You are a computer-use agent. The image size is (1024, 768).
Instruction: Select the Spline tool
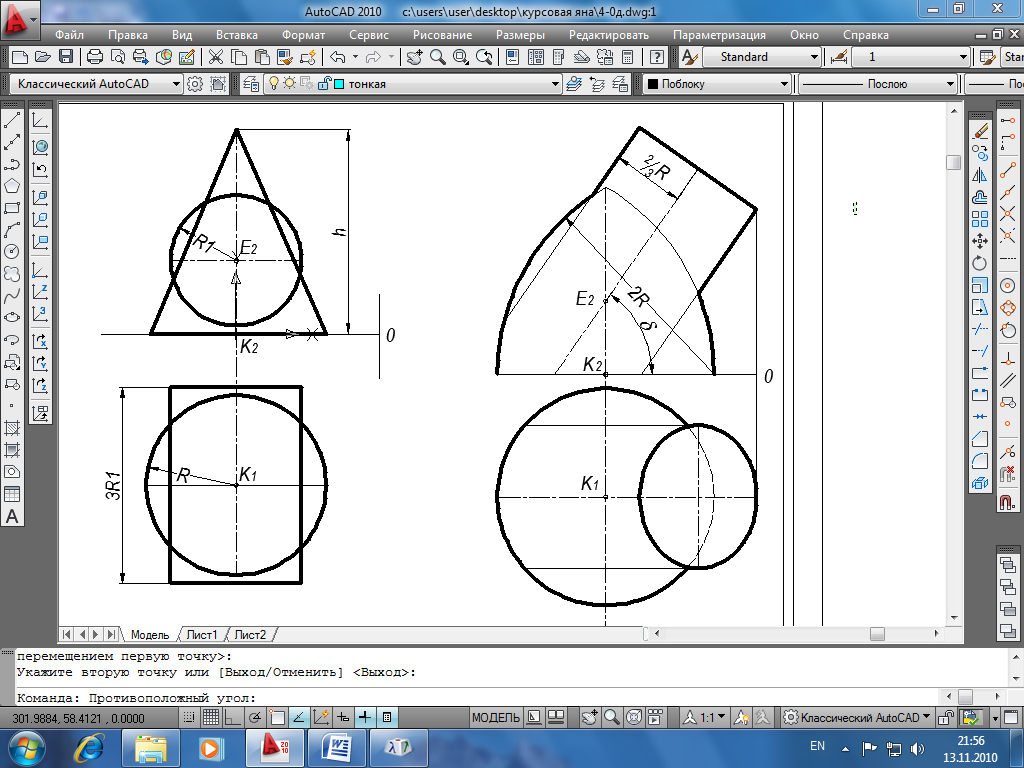click(12, 296)
